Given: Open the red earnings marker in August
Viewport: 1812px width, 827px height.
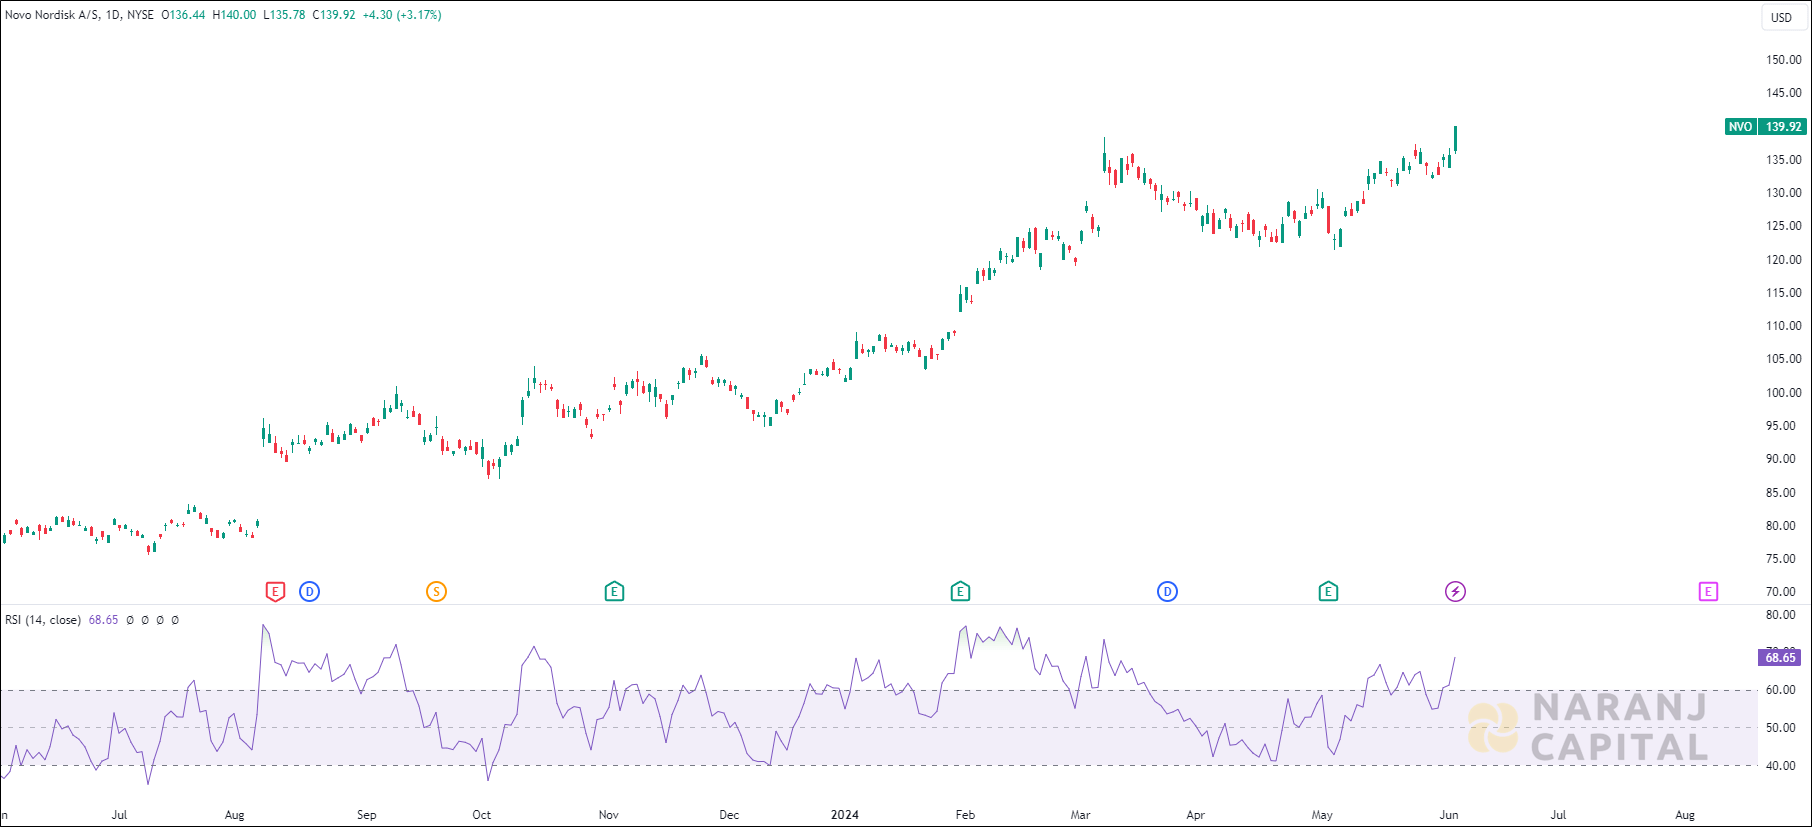Looking at the screenshot, I should (275, 592).
